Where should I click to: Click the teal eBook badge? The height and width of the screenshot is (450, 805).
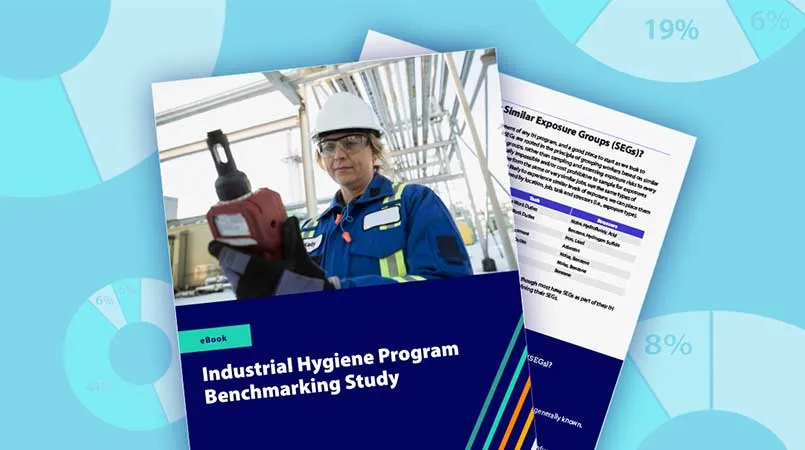215,338
